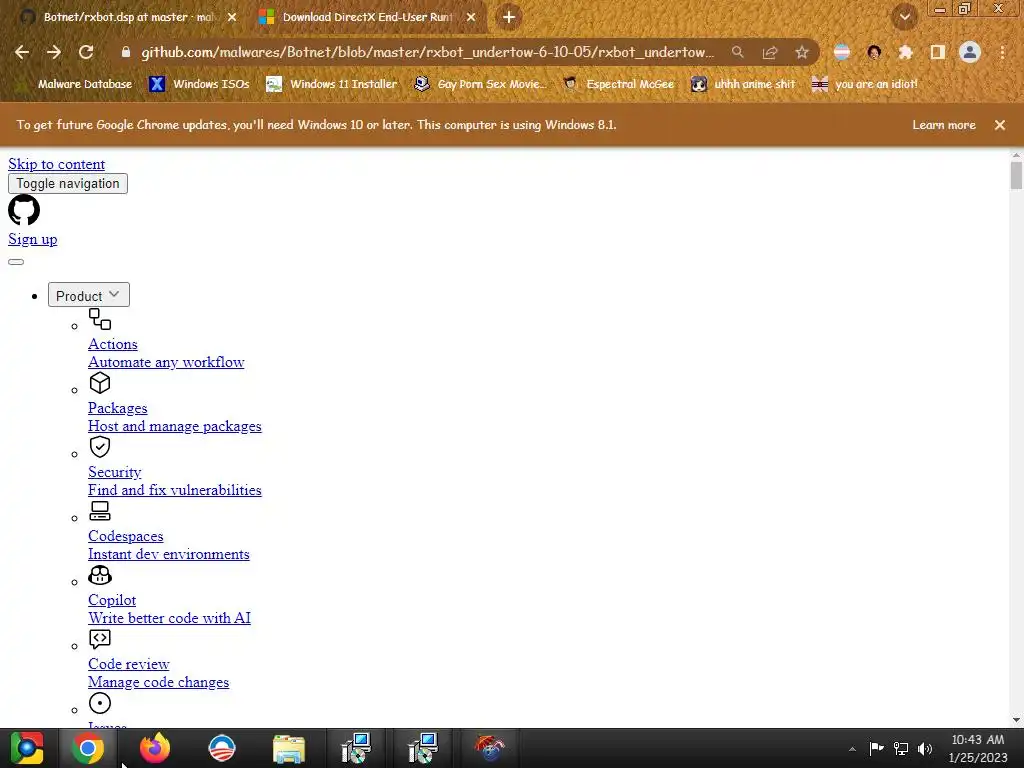Open the Code review link

(129, 664)
